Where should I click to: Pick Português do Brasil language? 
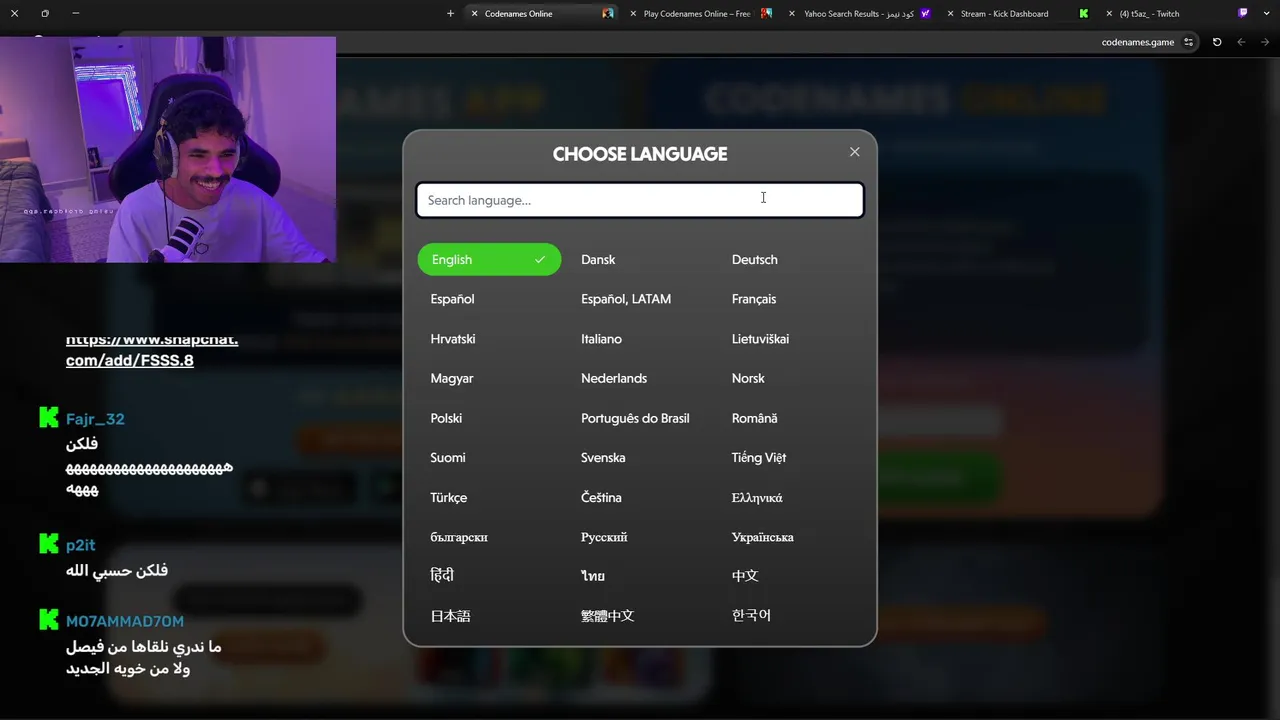tap(635, 418)
